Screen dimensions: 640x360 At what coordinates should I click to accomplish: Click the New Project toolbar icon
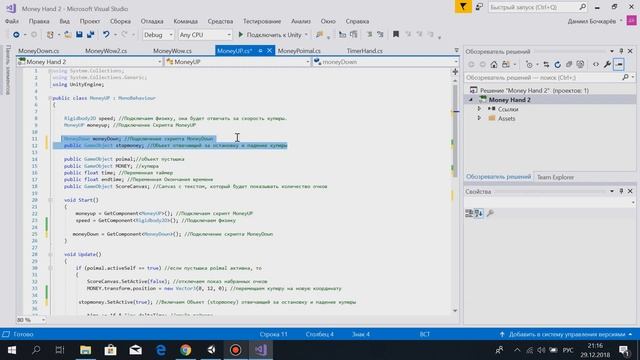tap(50, 35)
